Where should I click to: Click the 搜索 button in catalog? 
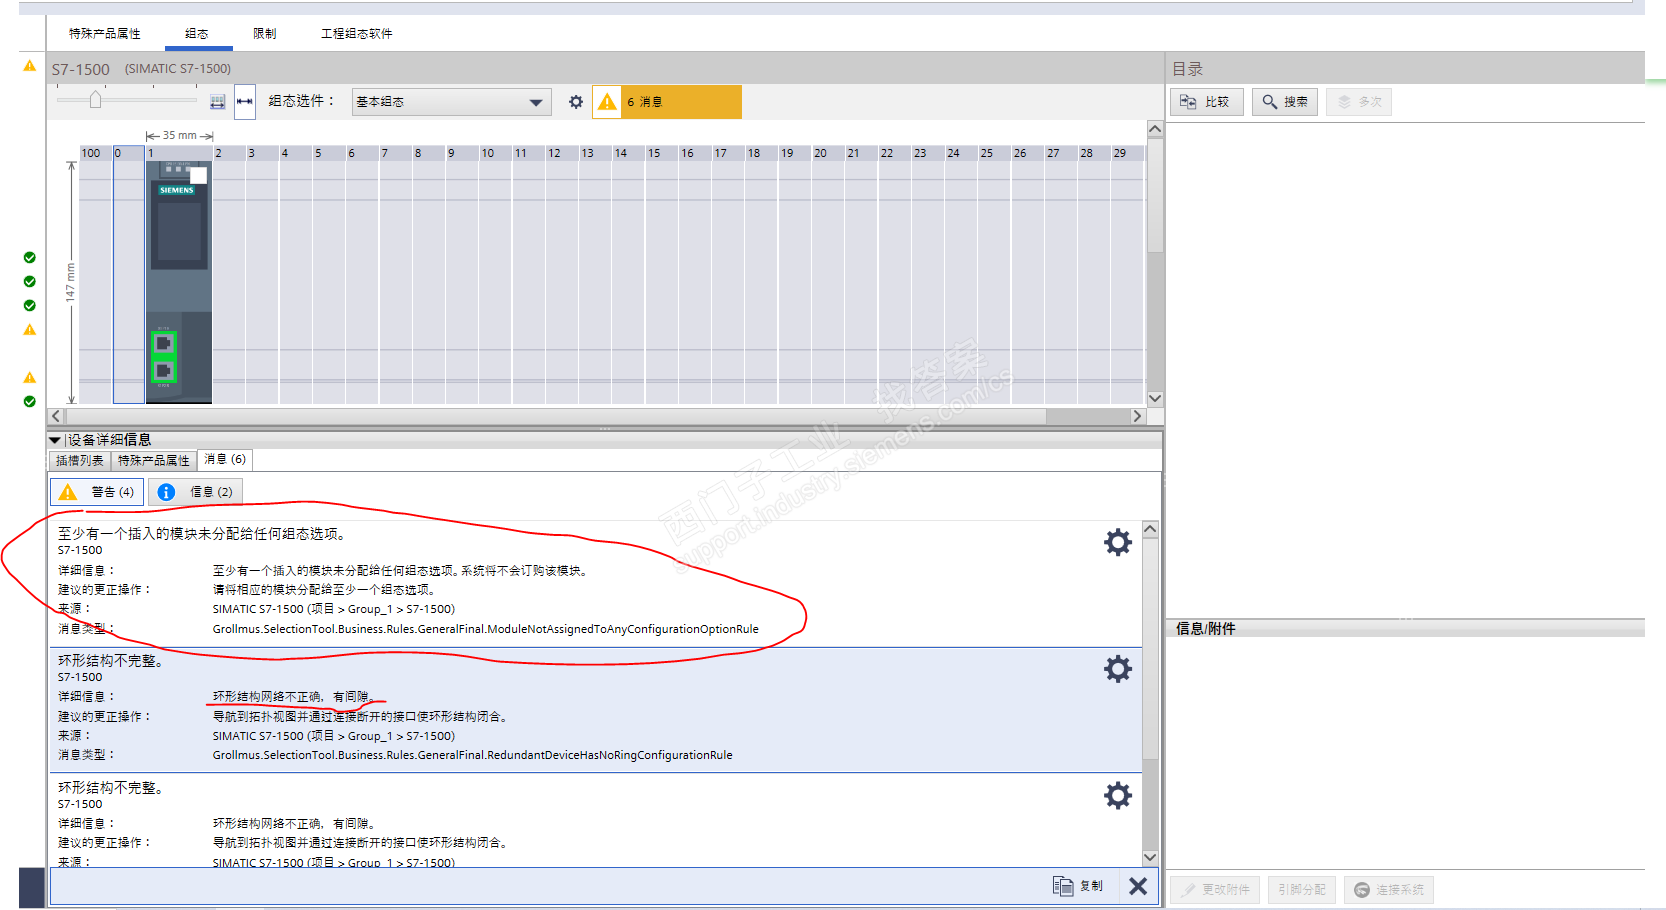coord(1285,102)
